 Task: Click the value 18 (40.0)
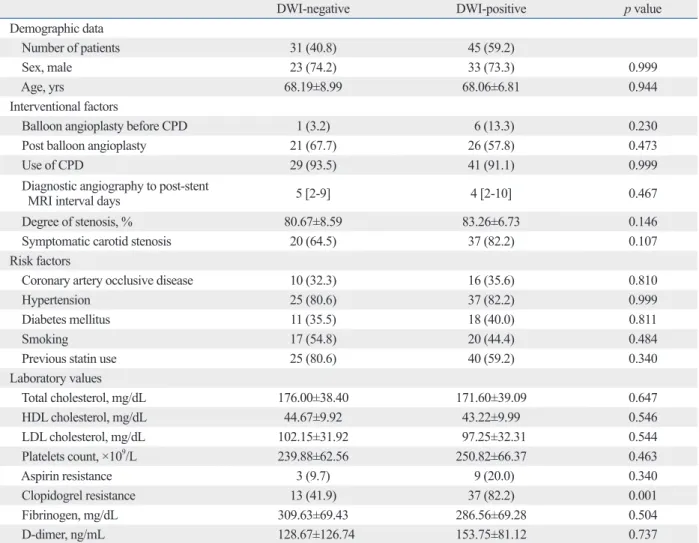point(491,320)
